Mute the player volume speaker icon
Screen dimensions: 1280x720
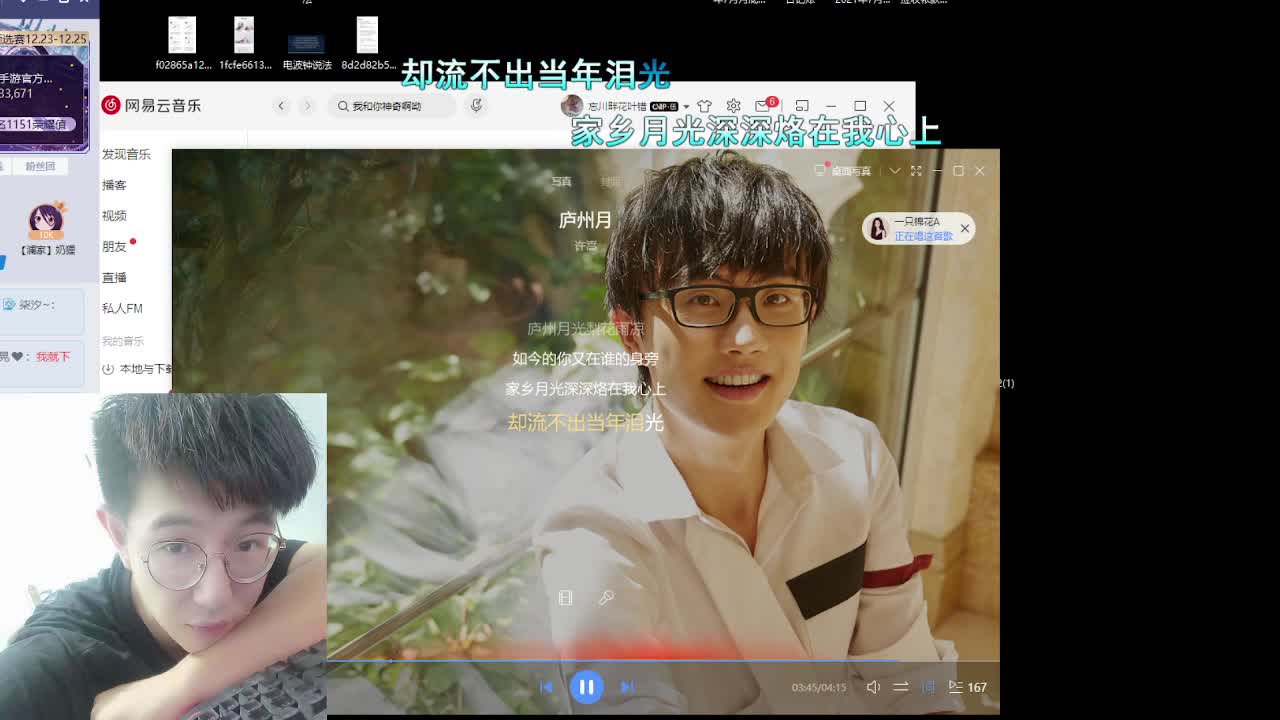(x=873, y=687)
